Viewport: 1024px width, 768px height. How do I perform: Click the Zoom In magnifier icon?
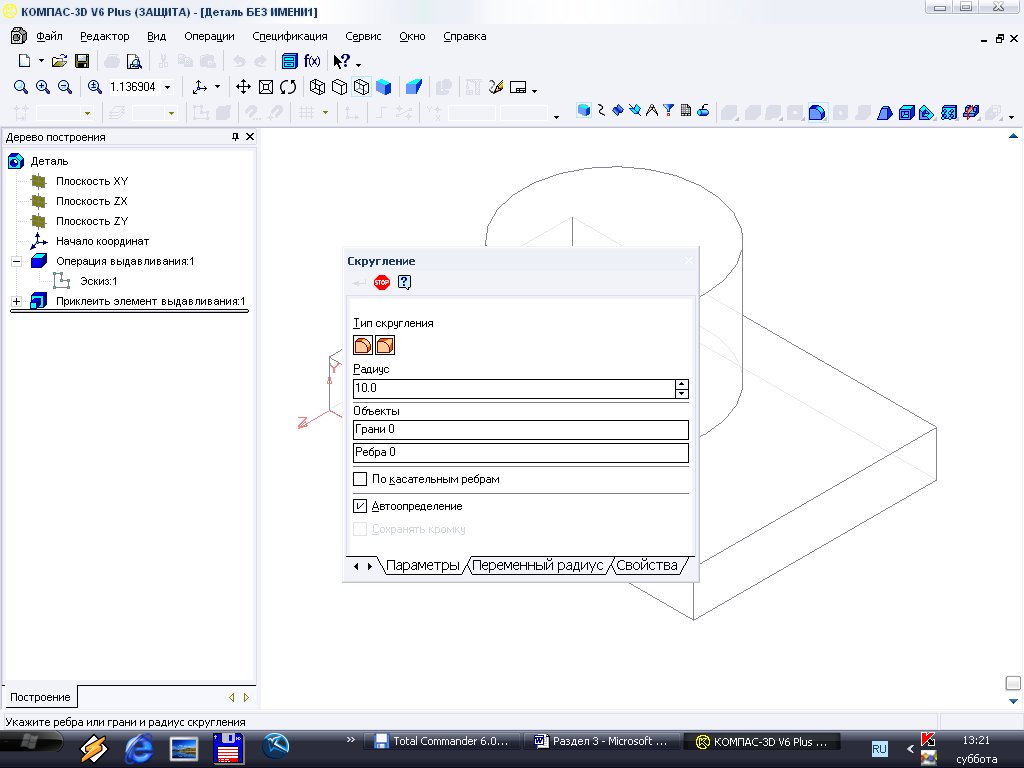coord(43,87)
